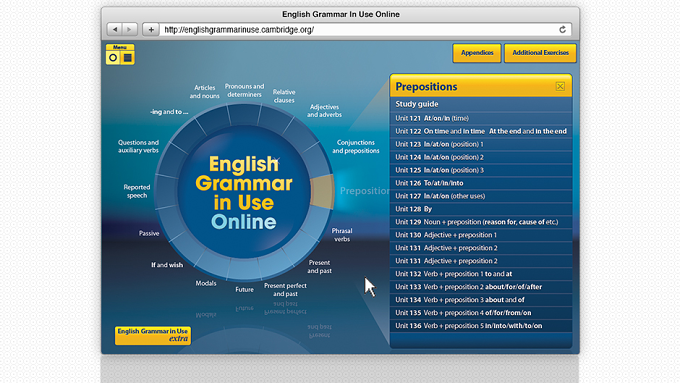680x383 pixels.
Task: Select Unit 125 In/at/on (position) 3
Action: [x=481, y=170]
